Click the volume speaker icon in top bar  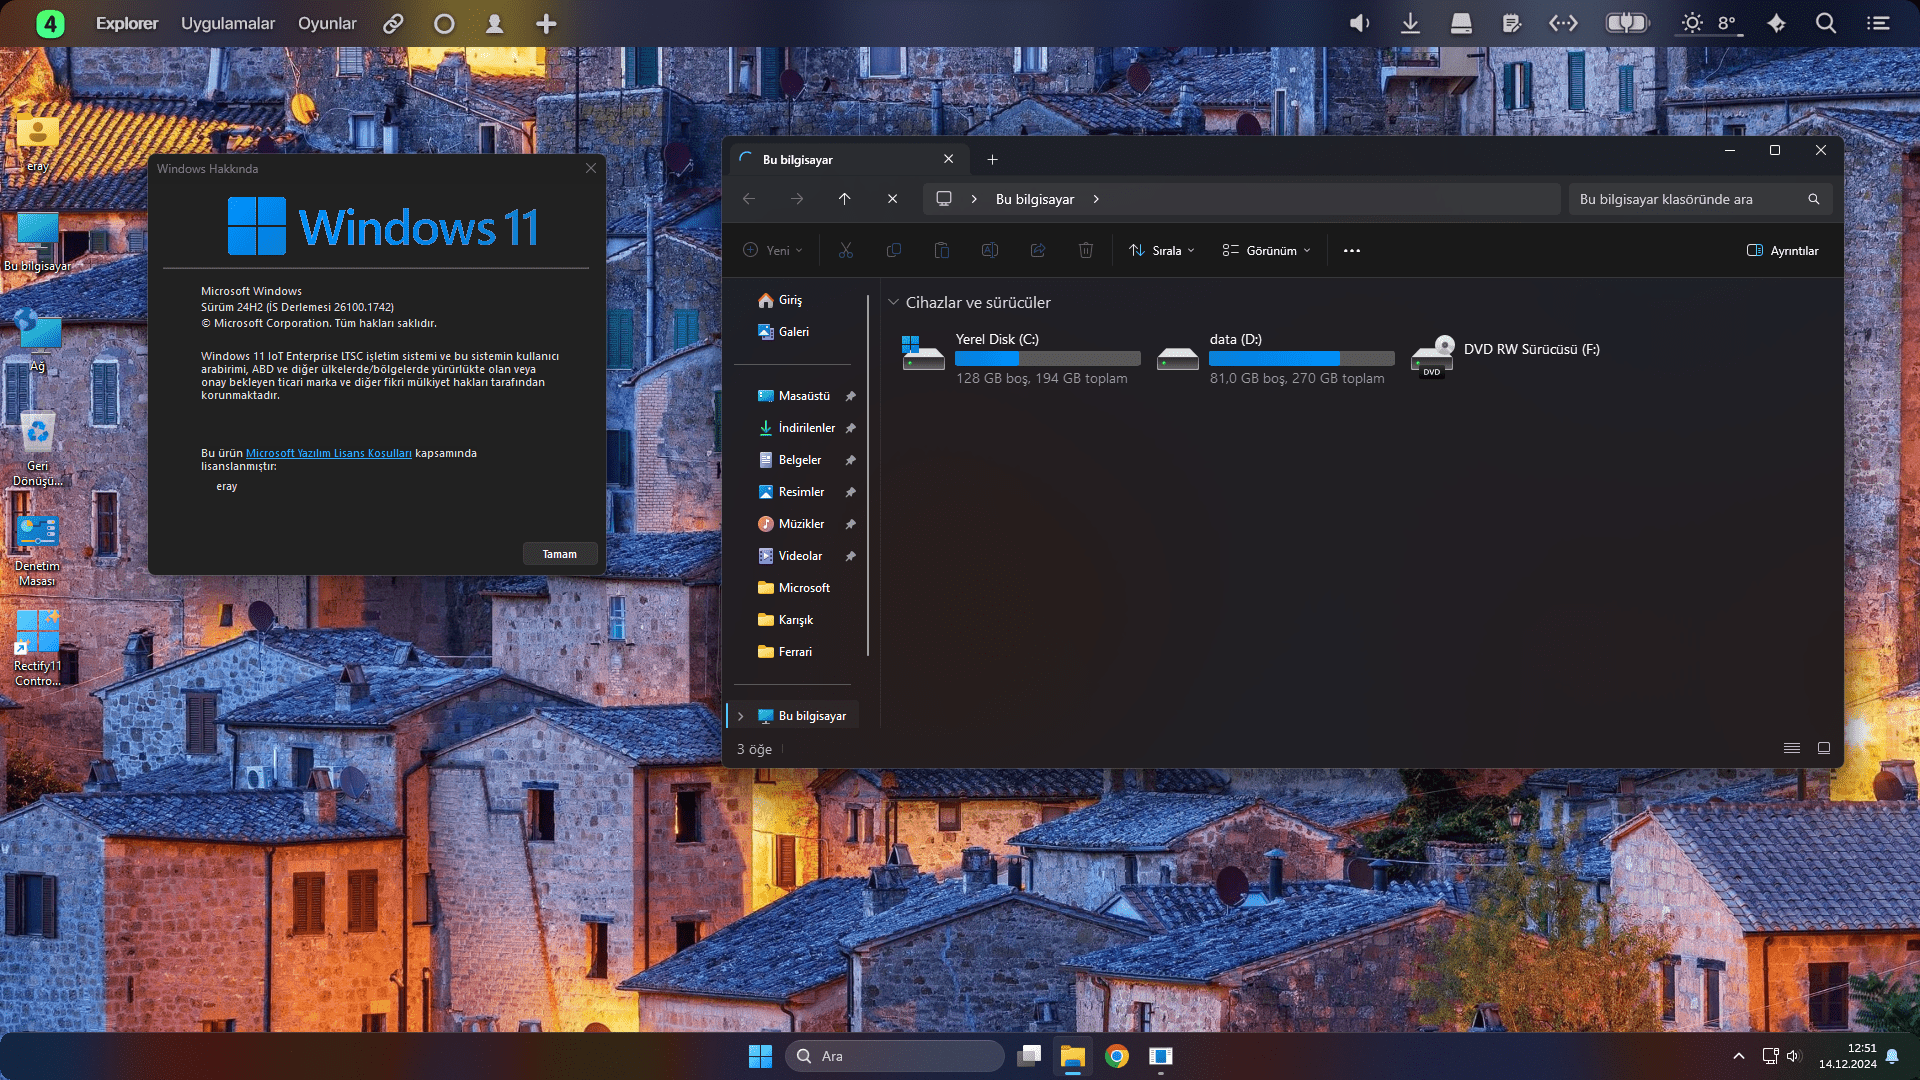(x=1358, y=23)
